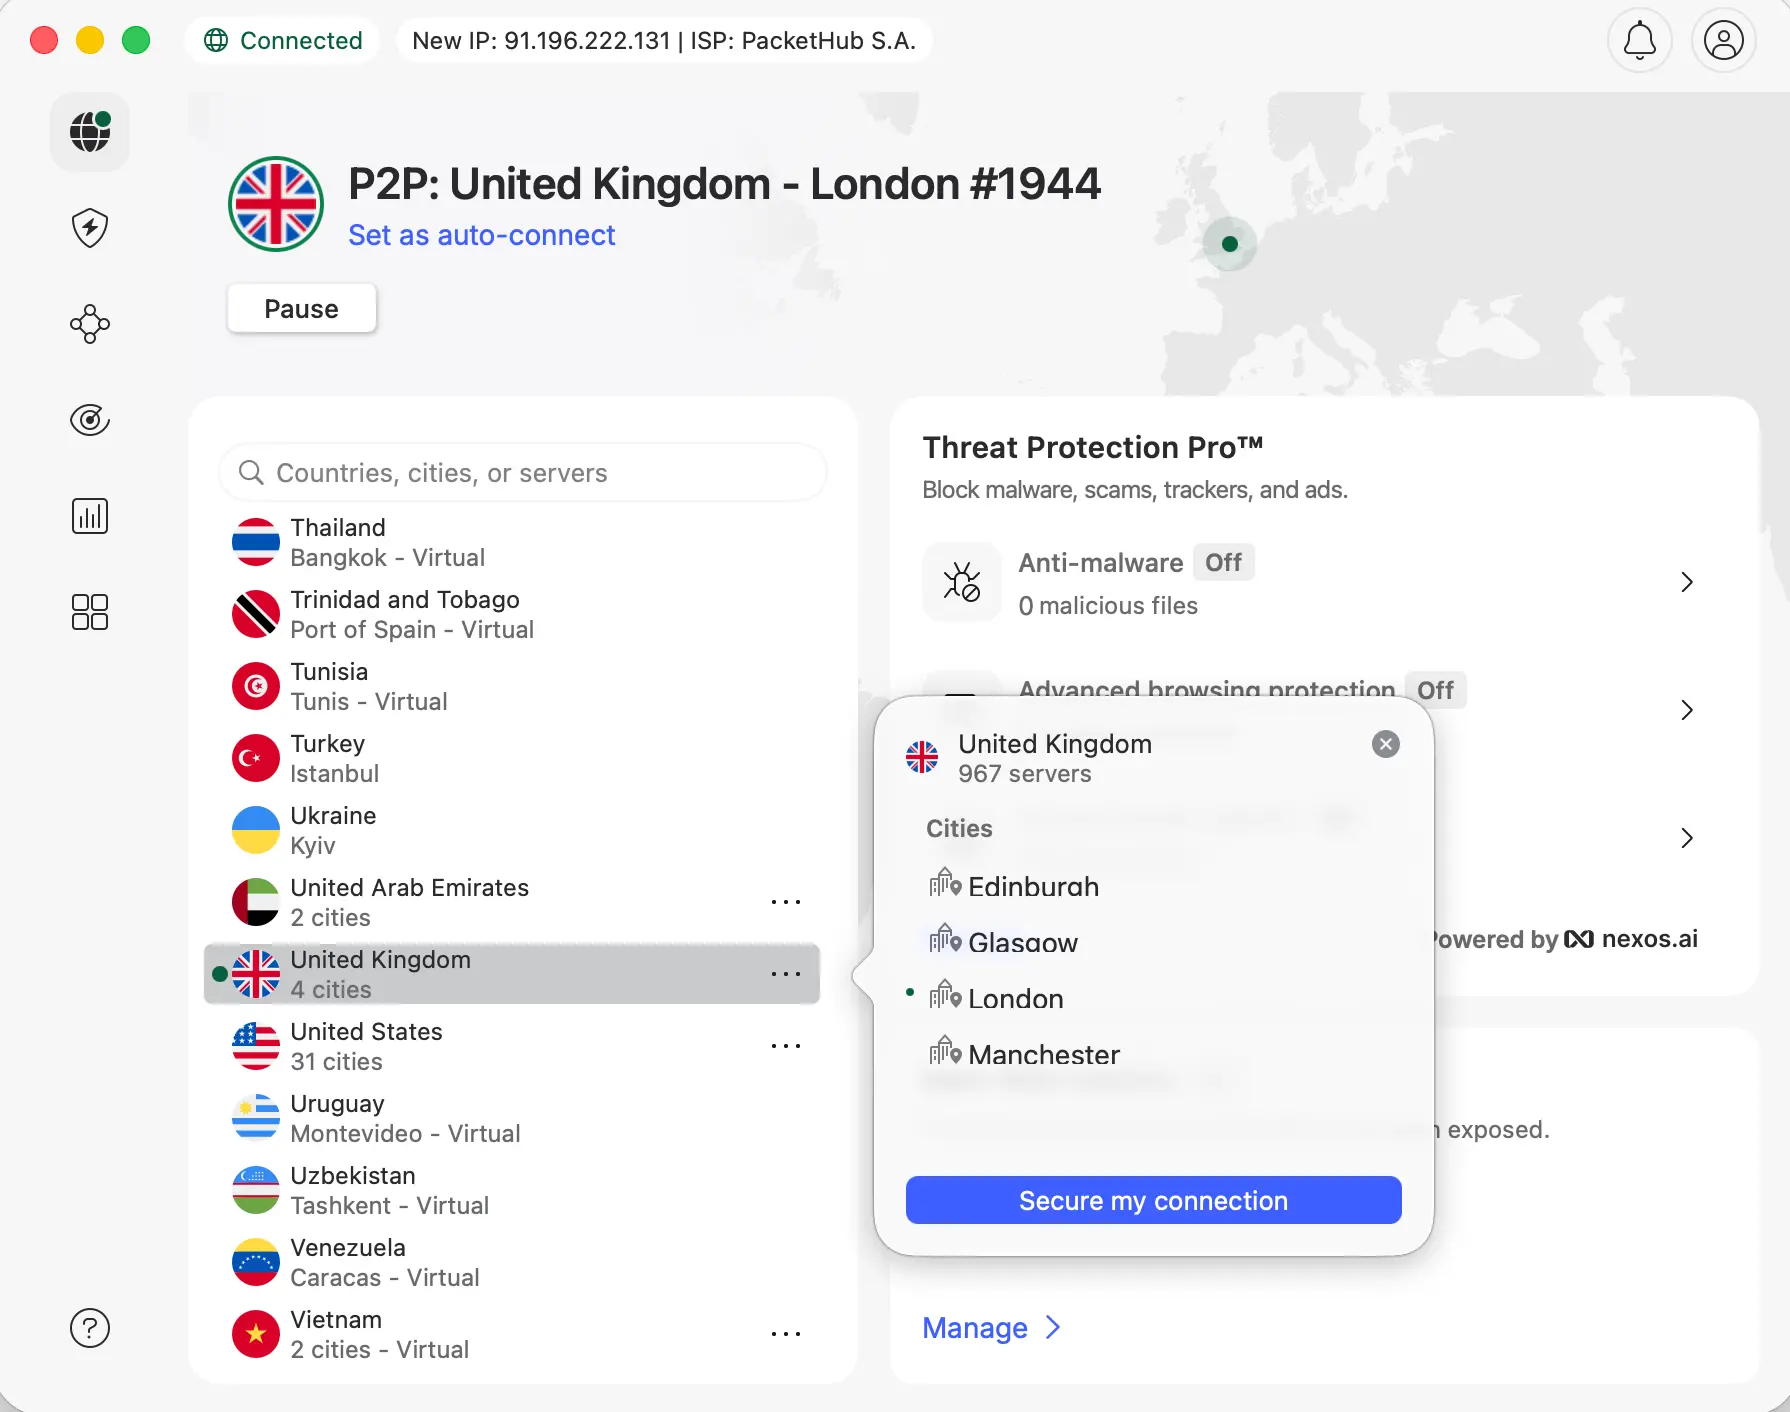Click the Countries, cities, or servers search field
This screenshot has width=1790, height=1412.
pyautogui.click(x=522, y=472)
